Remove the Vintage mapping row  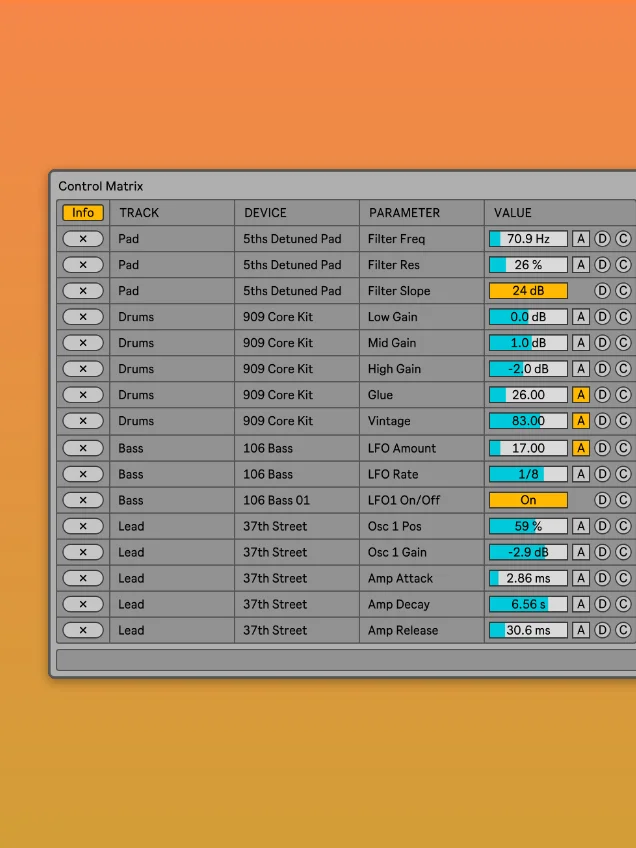pyautogui.click(x=83, y=421)
